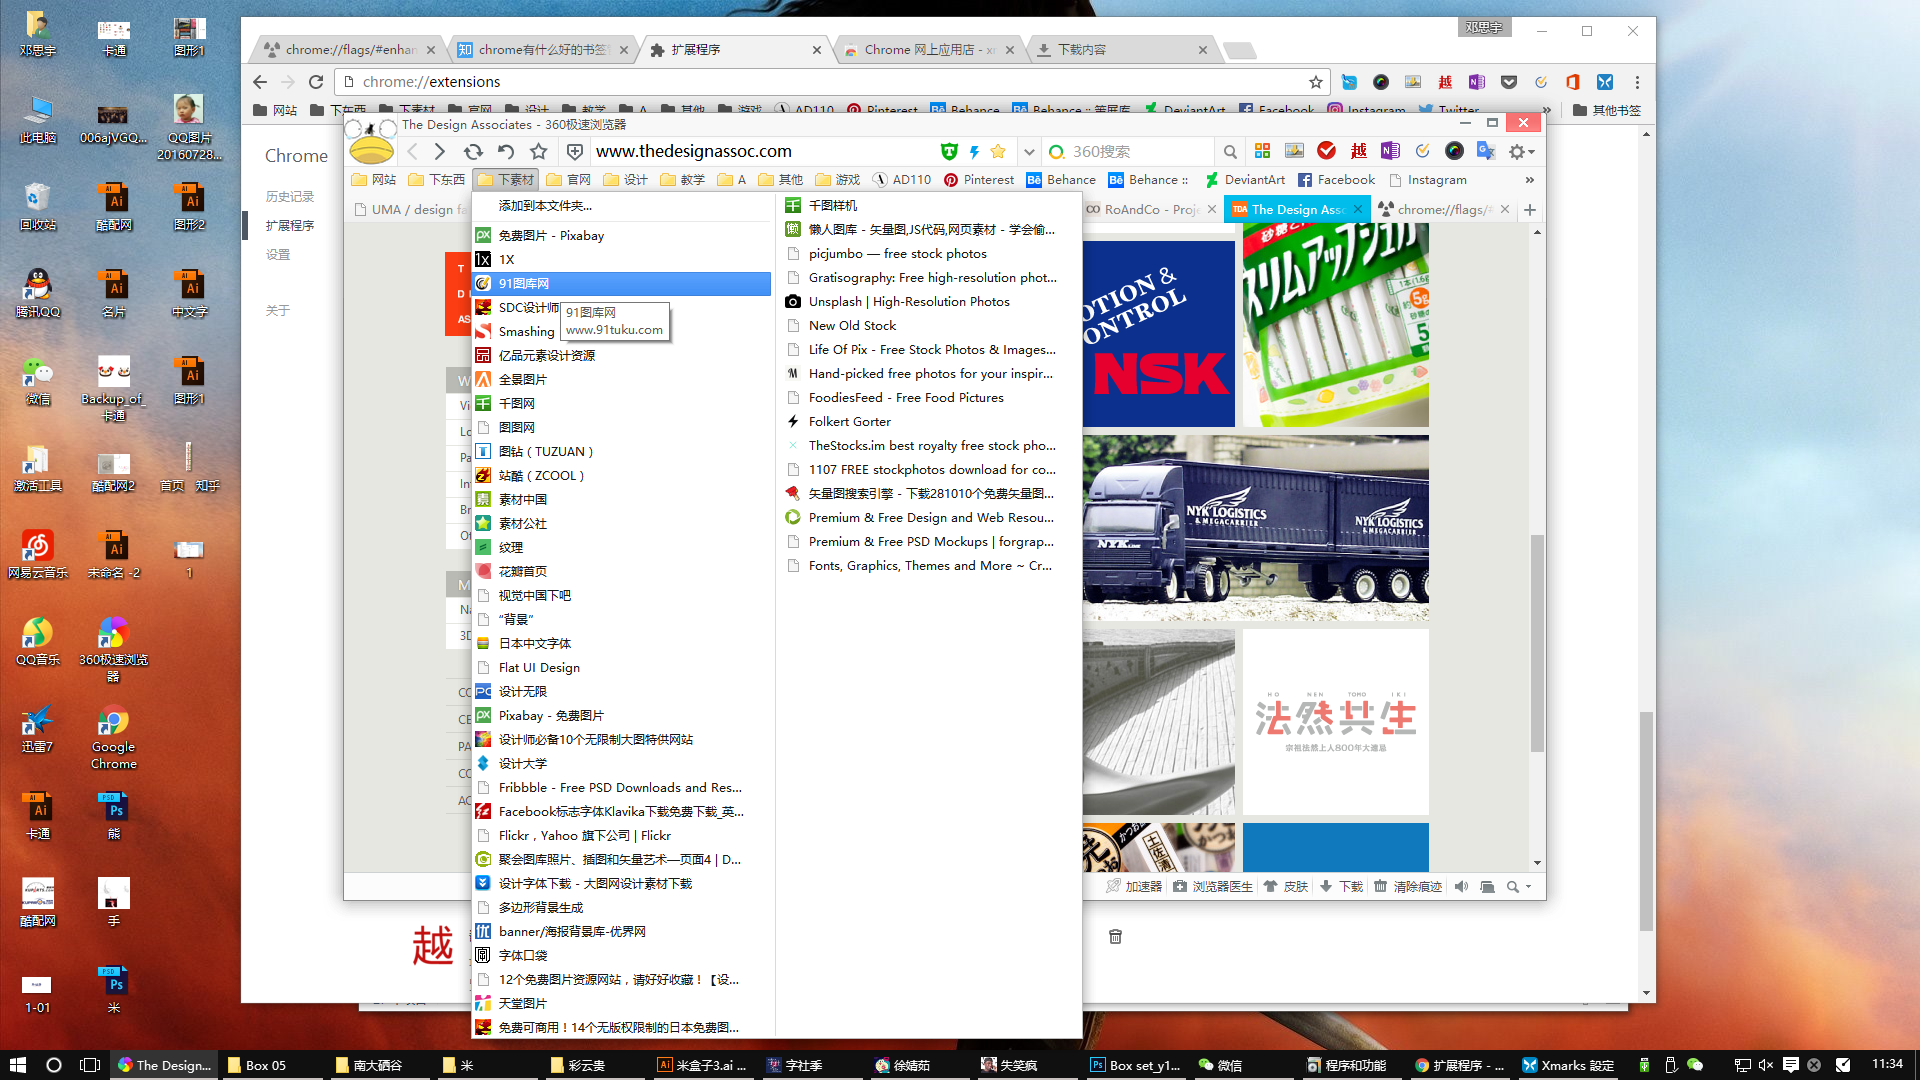Click the OneNote extension icon in 360 toolbar
Viewport: 1920px width, 1080px height.
tap(1390, 151)
